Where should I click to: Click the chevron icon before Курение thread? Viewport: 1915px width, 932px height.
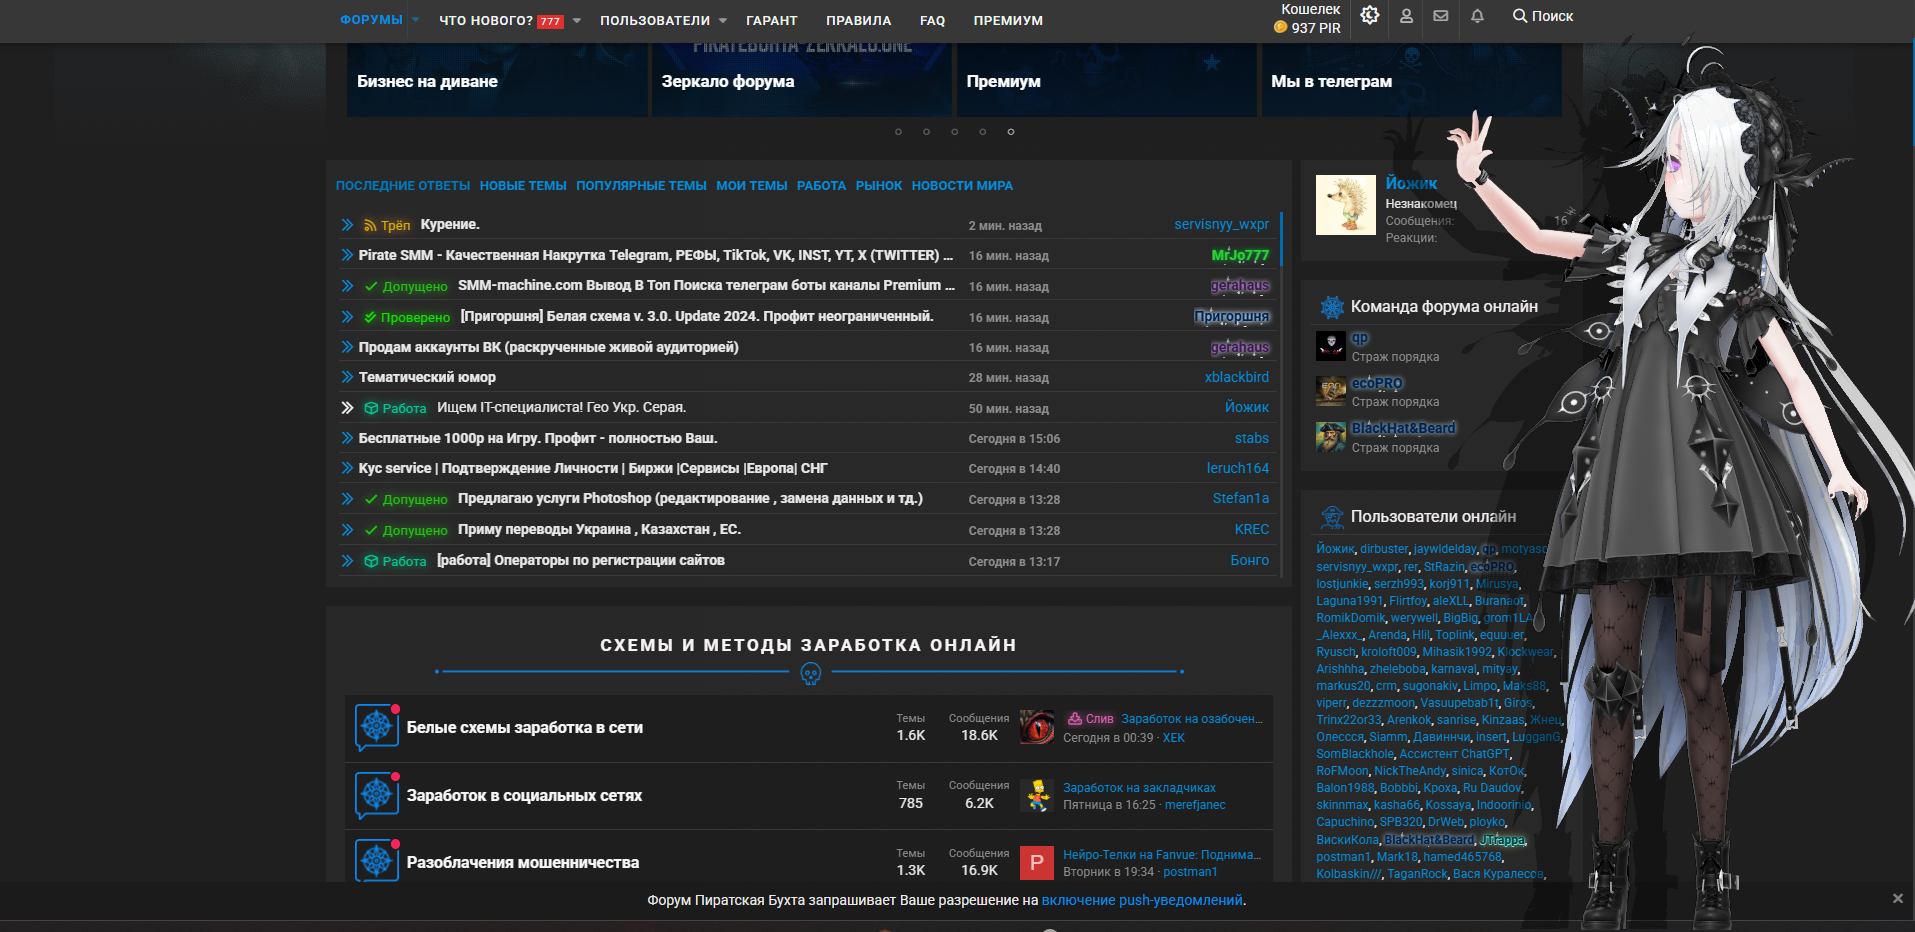pyautogui.click(x=347, y=225)
